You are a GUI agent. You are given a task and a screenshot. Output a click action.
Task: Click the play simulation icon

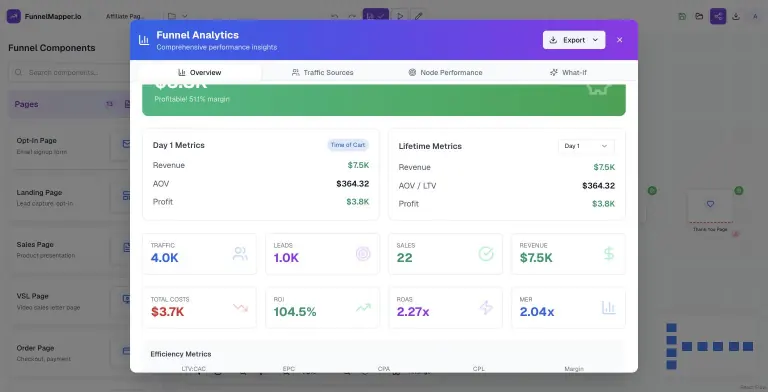pos(400,16)
